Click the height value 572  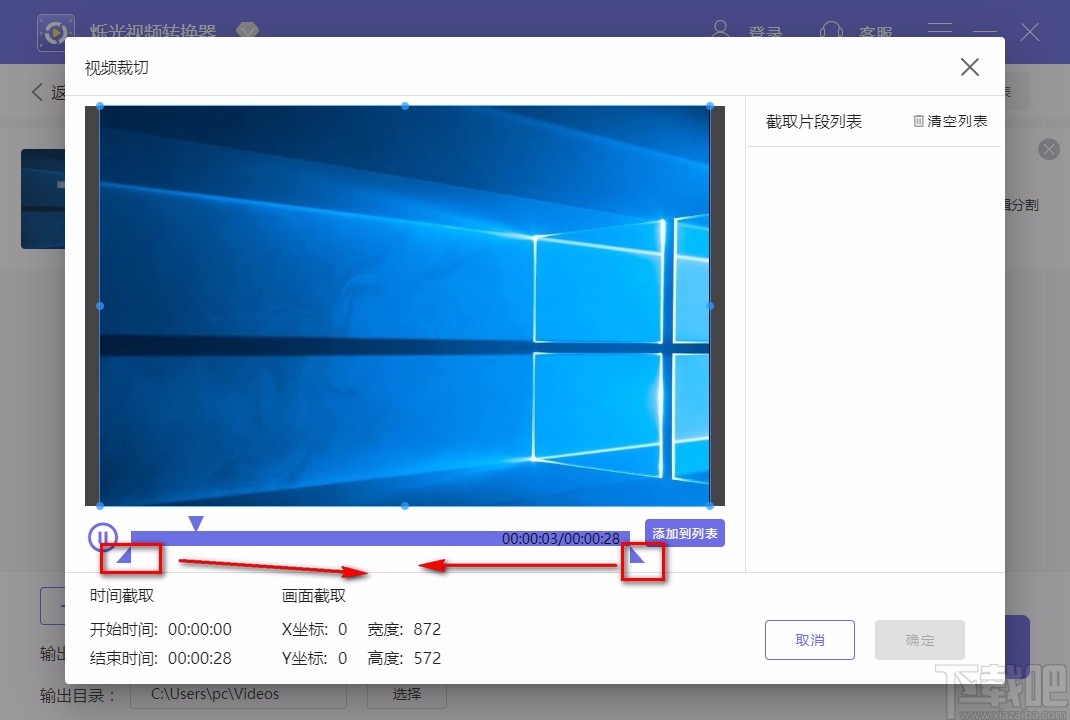[427, 659]
